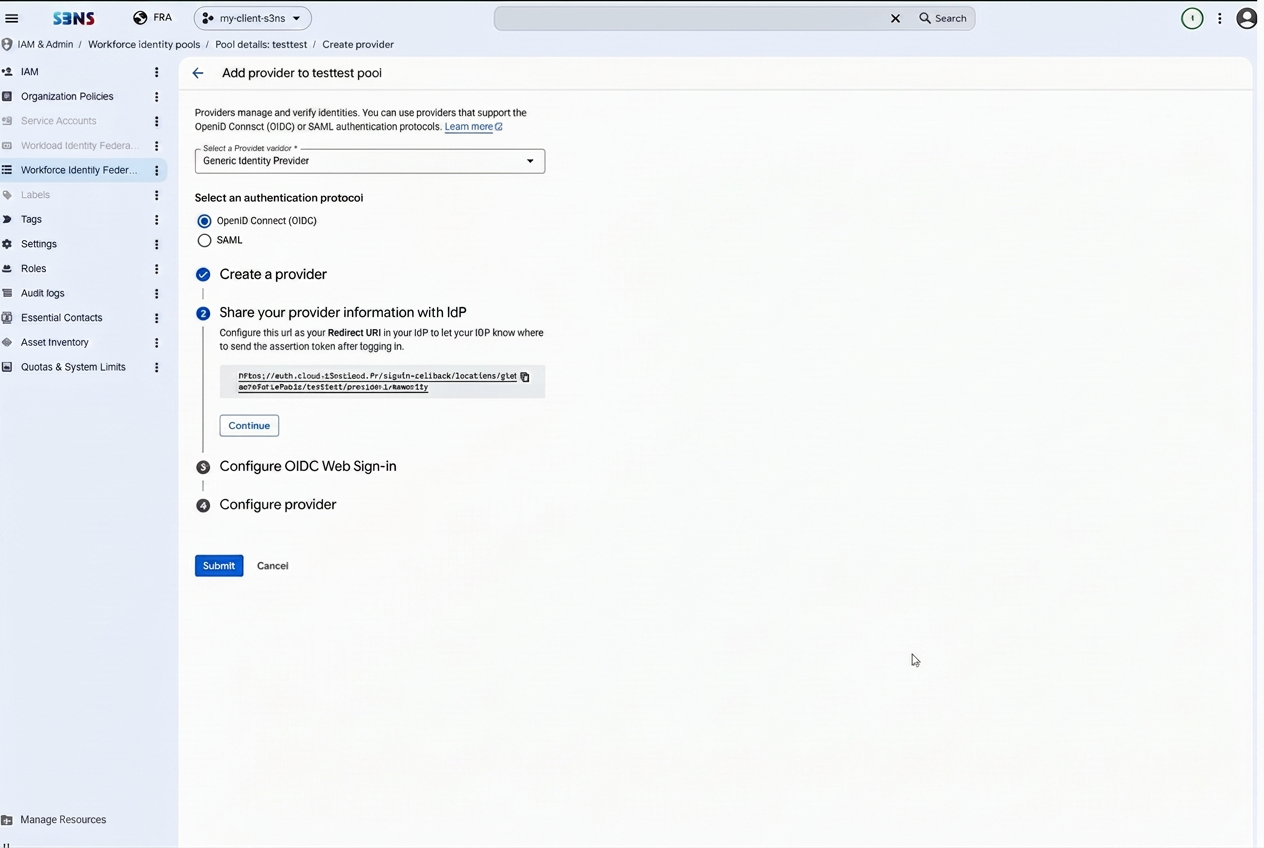This screenshot has height=848, width=1264.
Task: Select the SAML radio button
Action: point(204,240)
